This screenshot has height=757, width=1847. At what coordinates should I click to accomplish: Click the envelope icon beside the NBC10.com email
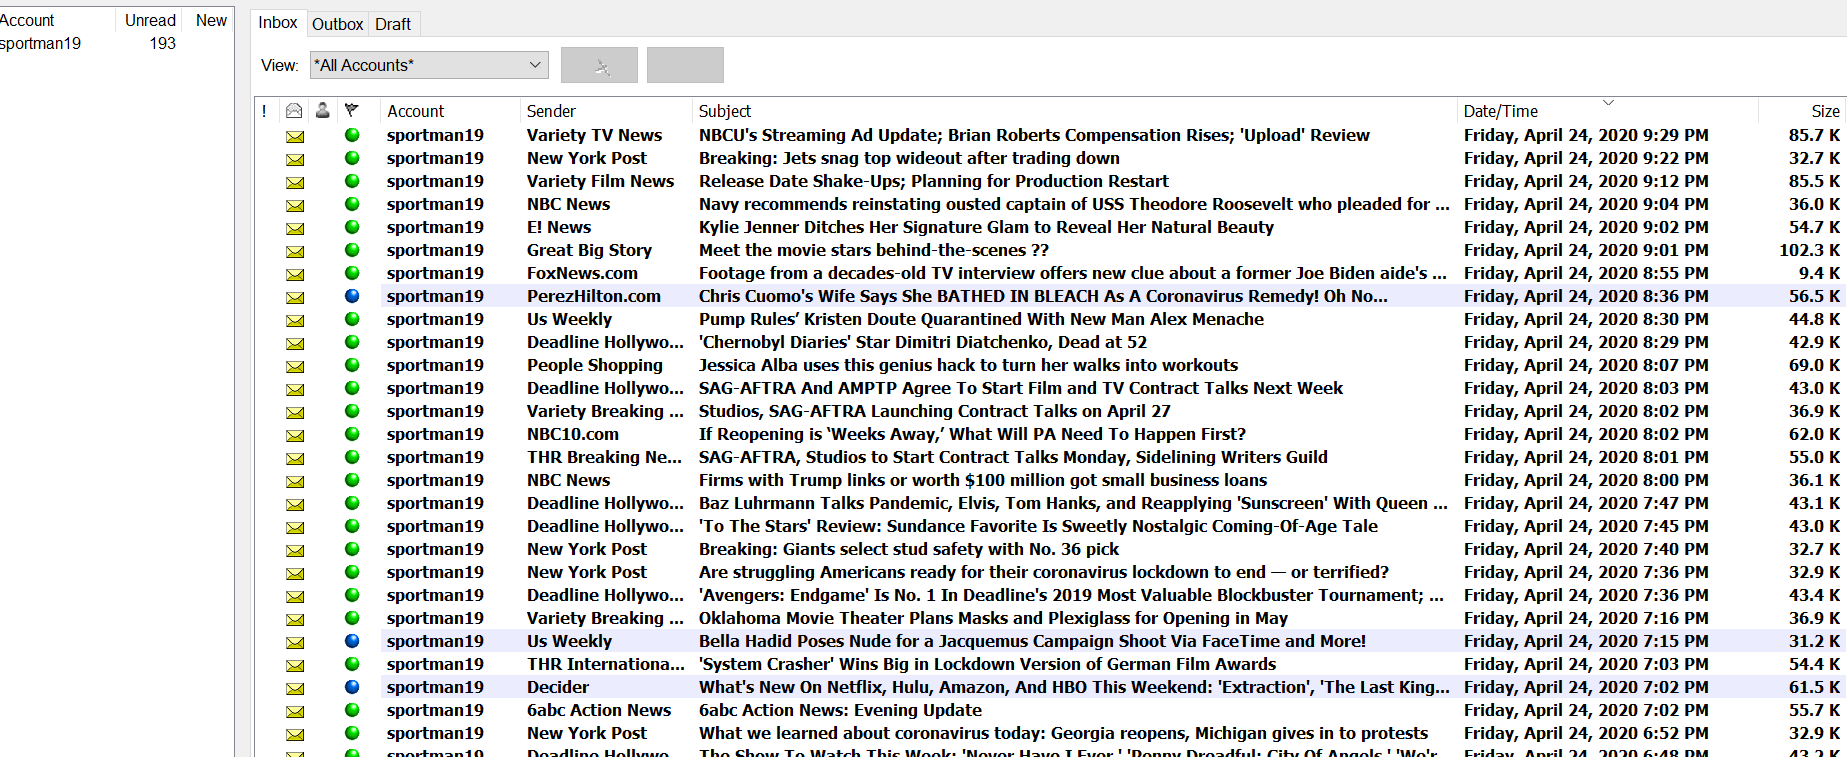(x=295, y=435)
